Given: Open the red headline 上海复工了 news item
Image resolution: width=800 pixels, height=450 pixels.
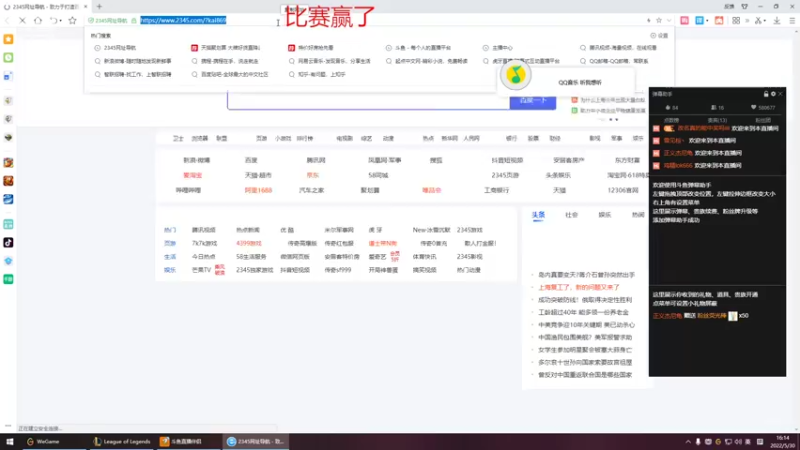Looking at the screenshot, I should [579, 287].
